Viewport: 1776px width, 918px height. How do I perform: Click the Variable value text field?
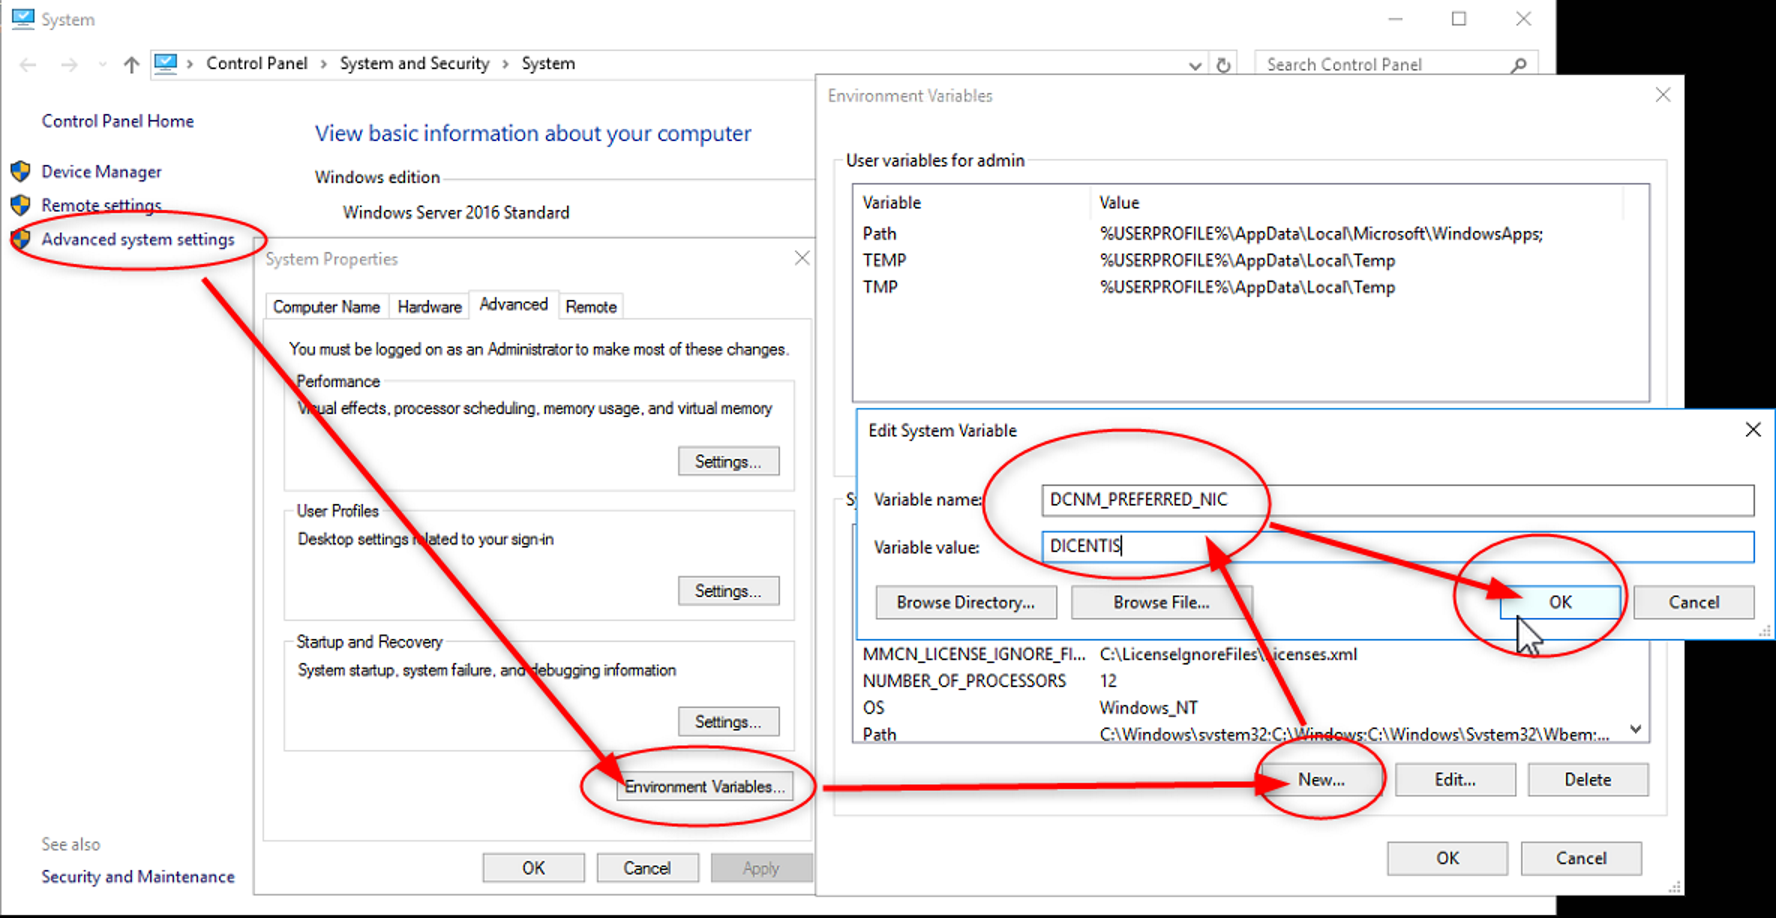[1397, 546]
